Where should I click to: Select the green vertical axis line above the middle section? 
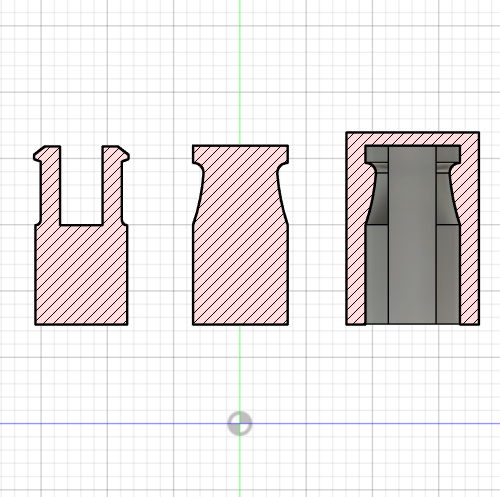(x=240, y=72)
